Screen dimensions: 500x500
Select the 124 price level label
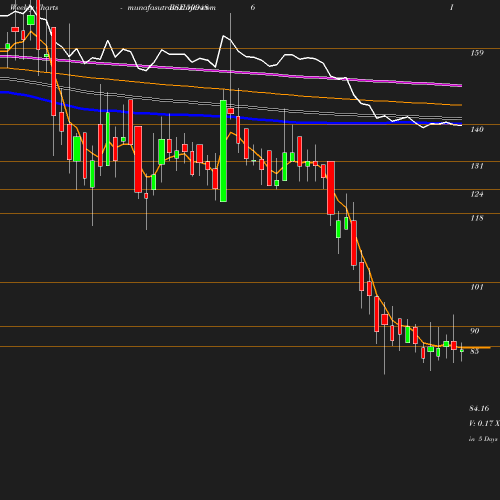477,194
